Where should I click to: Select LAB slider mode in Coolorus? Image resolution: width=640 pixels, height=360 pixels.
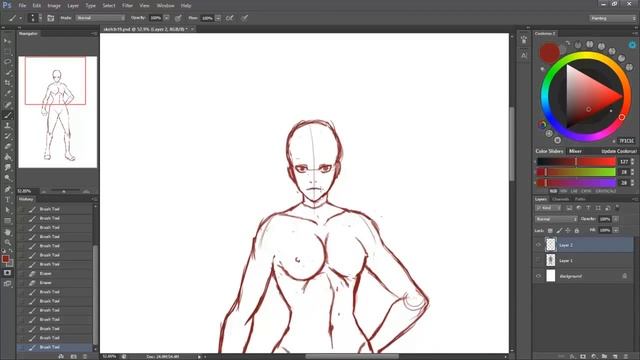[574, 191]
